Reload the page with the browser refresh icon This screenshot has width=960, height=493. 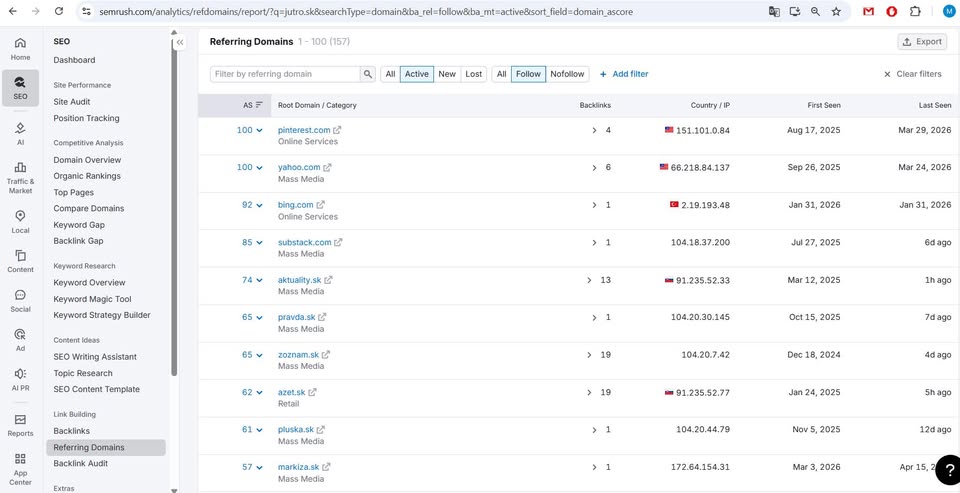[x=59, y=12]
